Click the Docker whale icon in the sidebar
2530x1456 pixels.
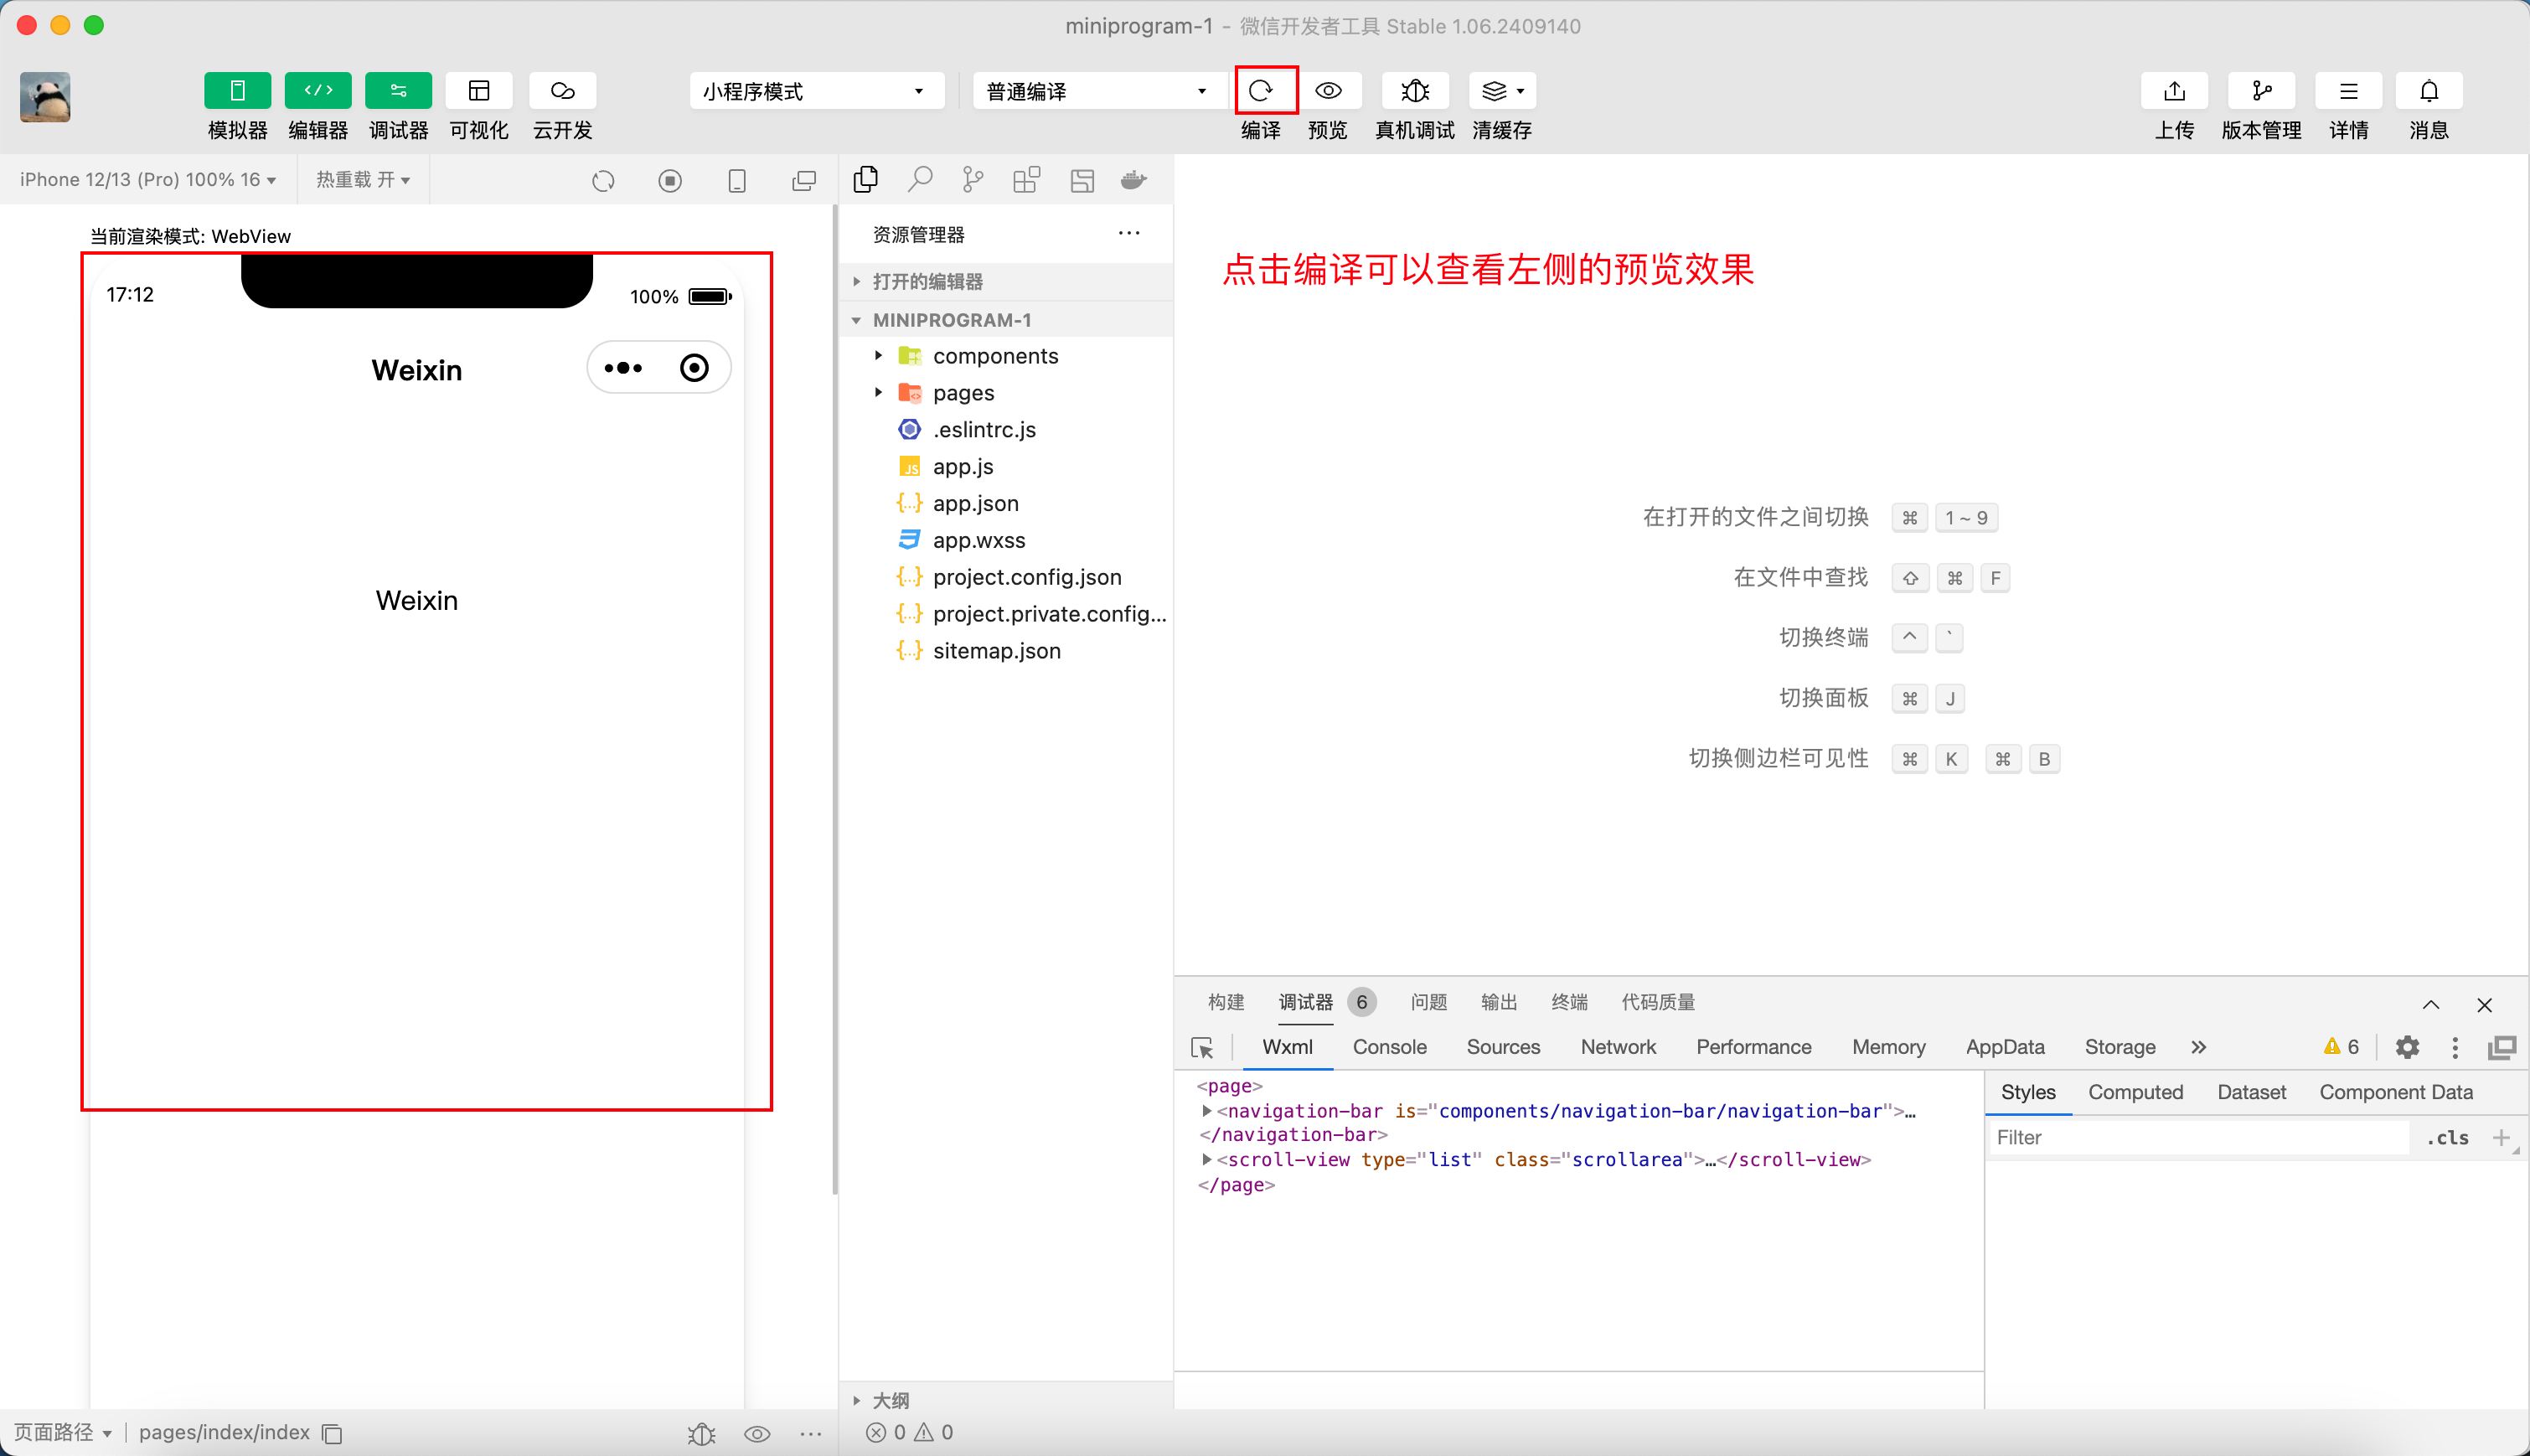[1133, 180]
